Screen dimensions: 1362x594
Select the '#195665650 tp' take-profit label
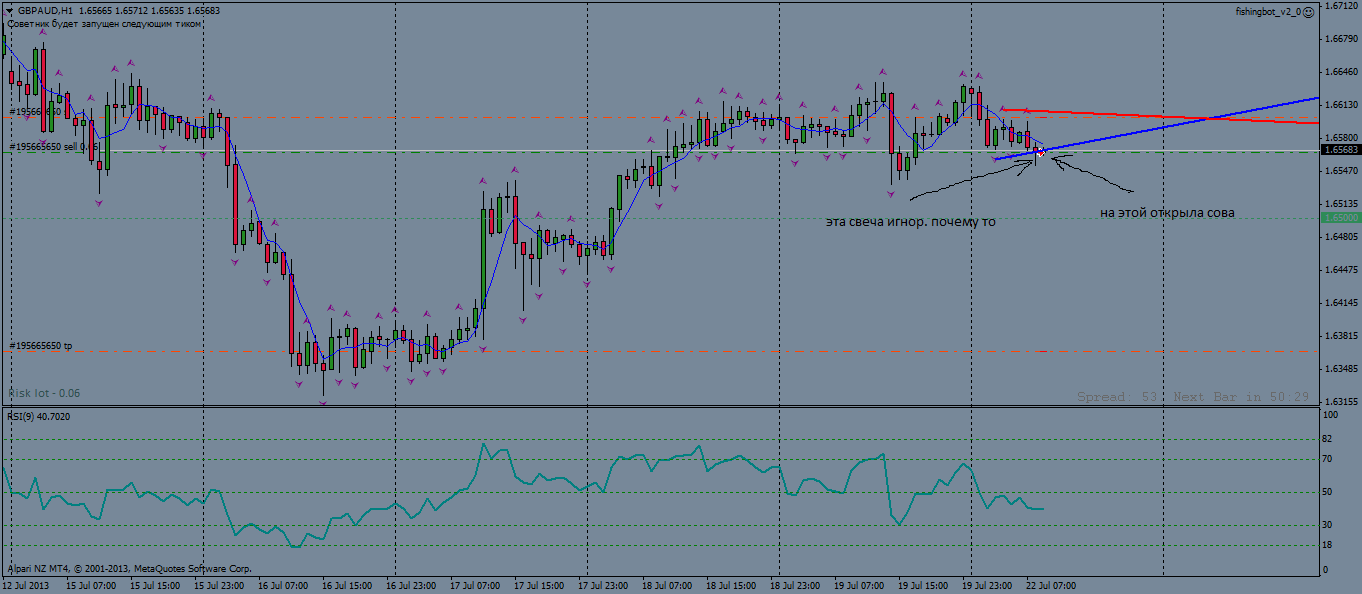(41, 346)
